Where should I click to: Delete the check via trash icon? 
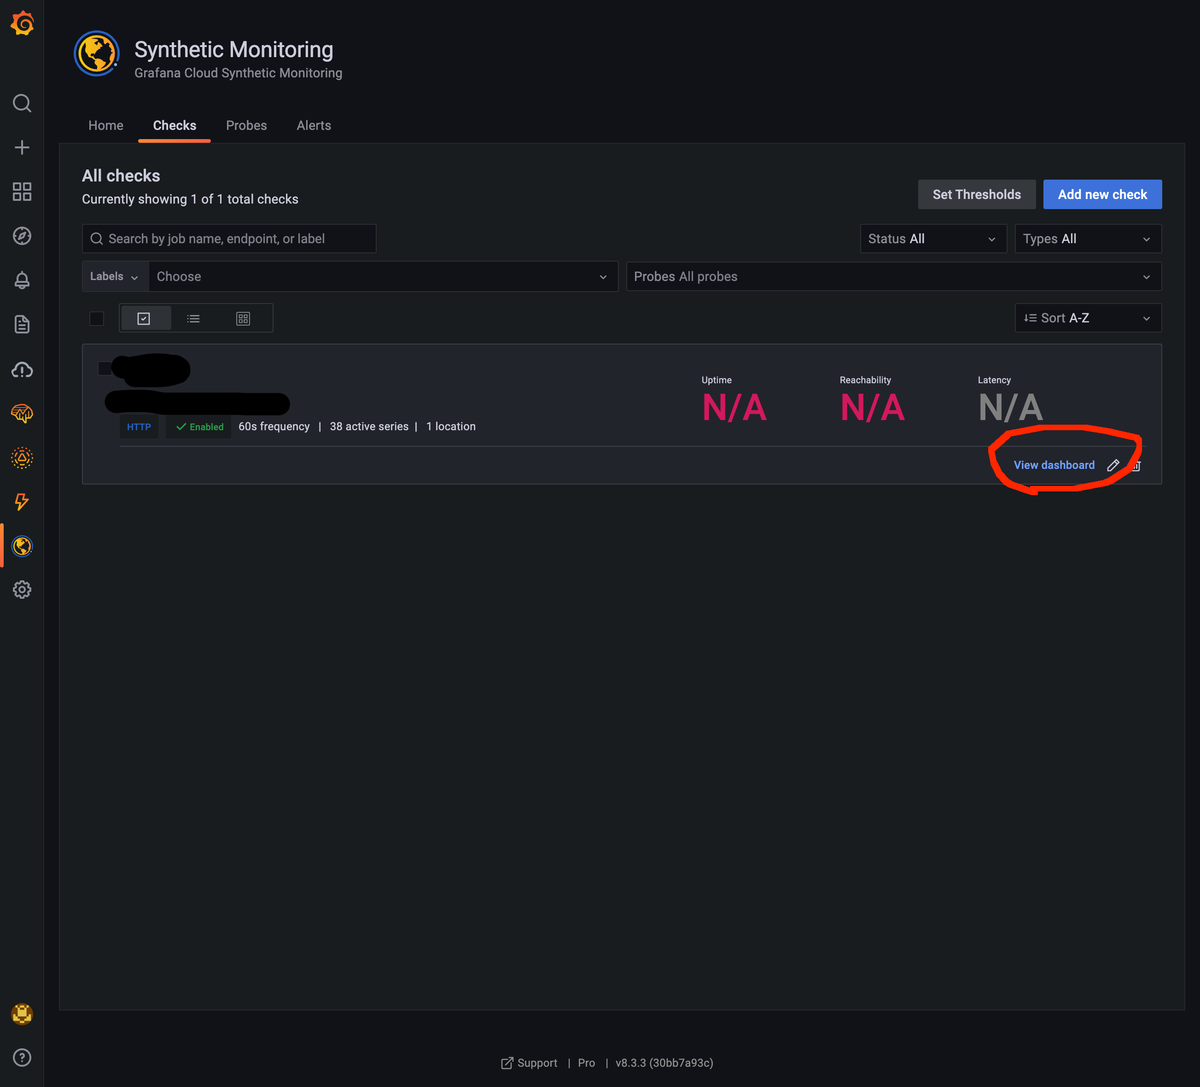pyautogui.click(x=1136, y=465)
